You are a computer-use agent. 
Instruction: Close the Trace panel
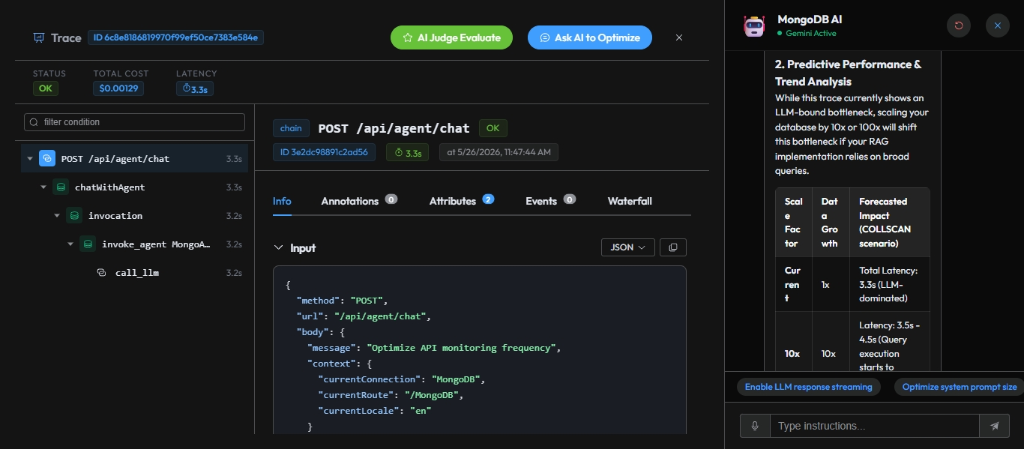[679, 38]
